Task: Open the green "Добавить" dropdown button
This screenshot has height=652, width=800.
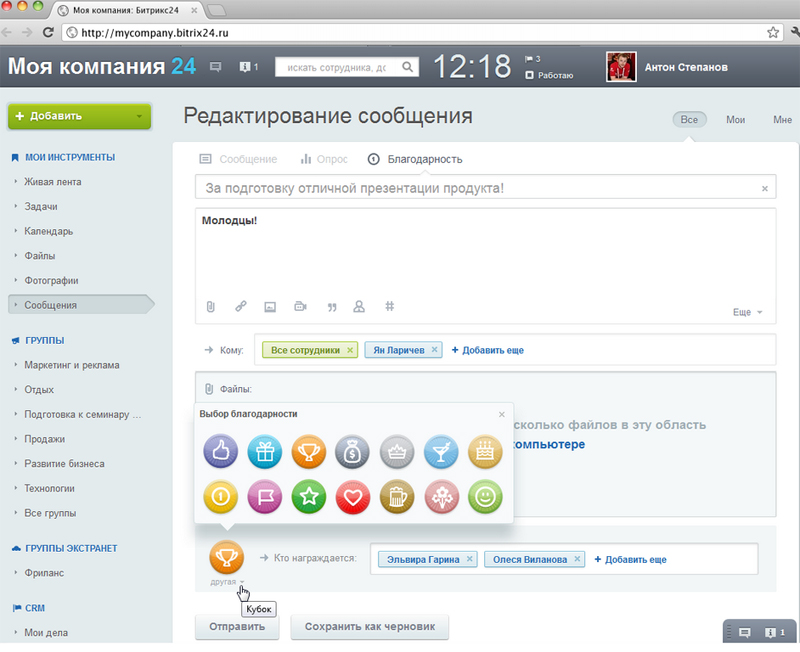Action: click(79, 116)
